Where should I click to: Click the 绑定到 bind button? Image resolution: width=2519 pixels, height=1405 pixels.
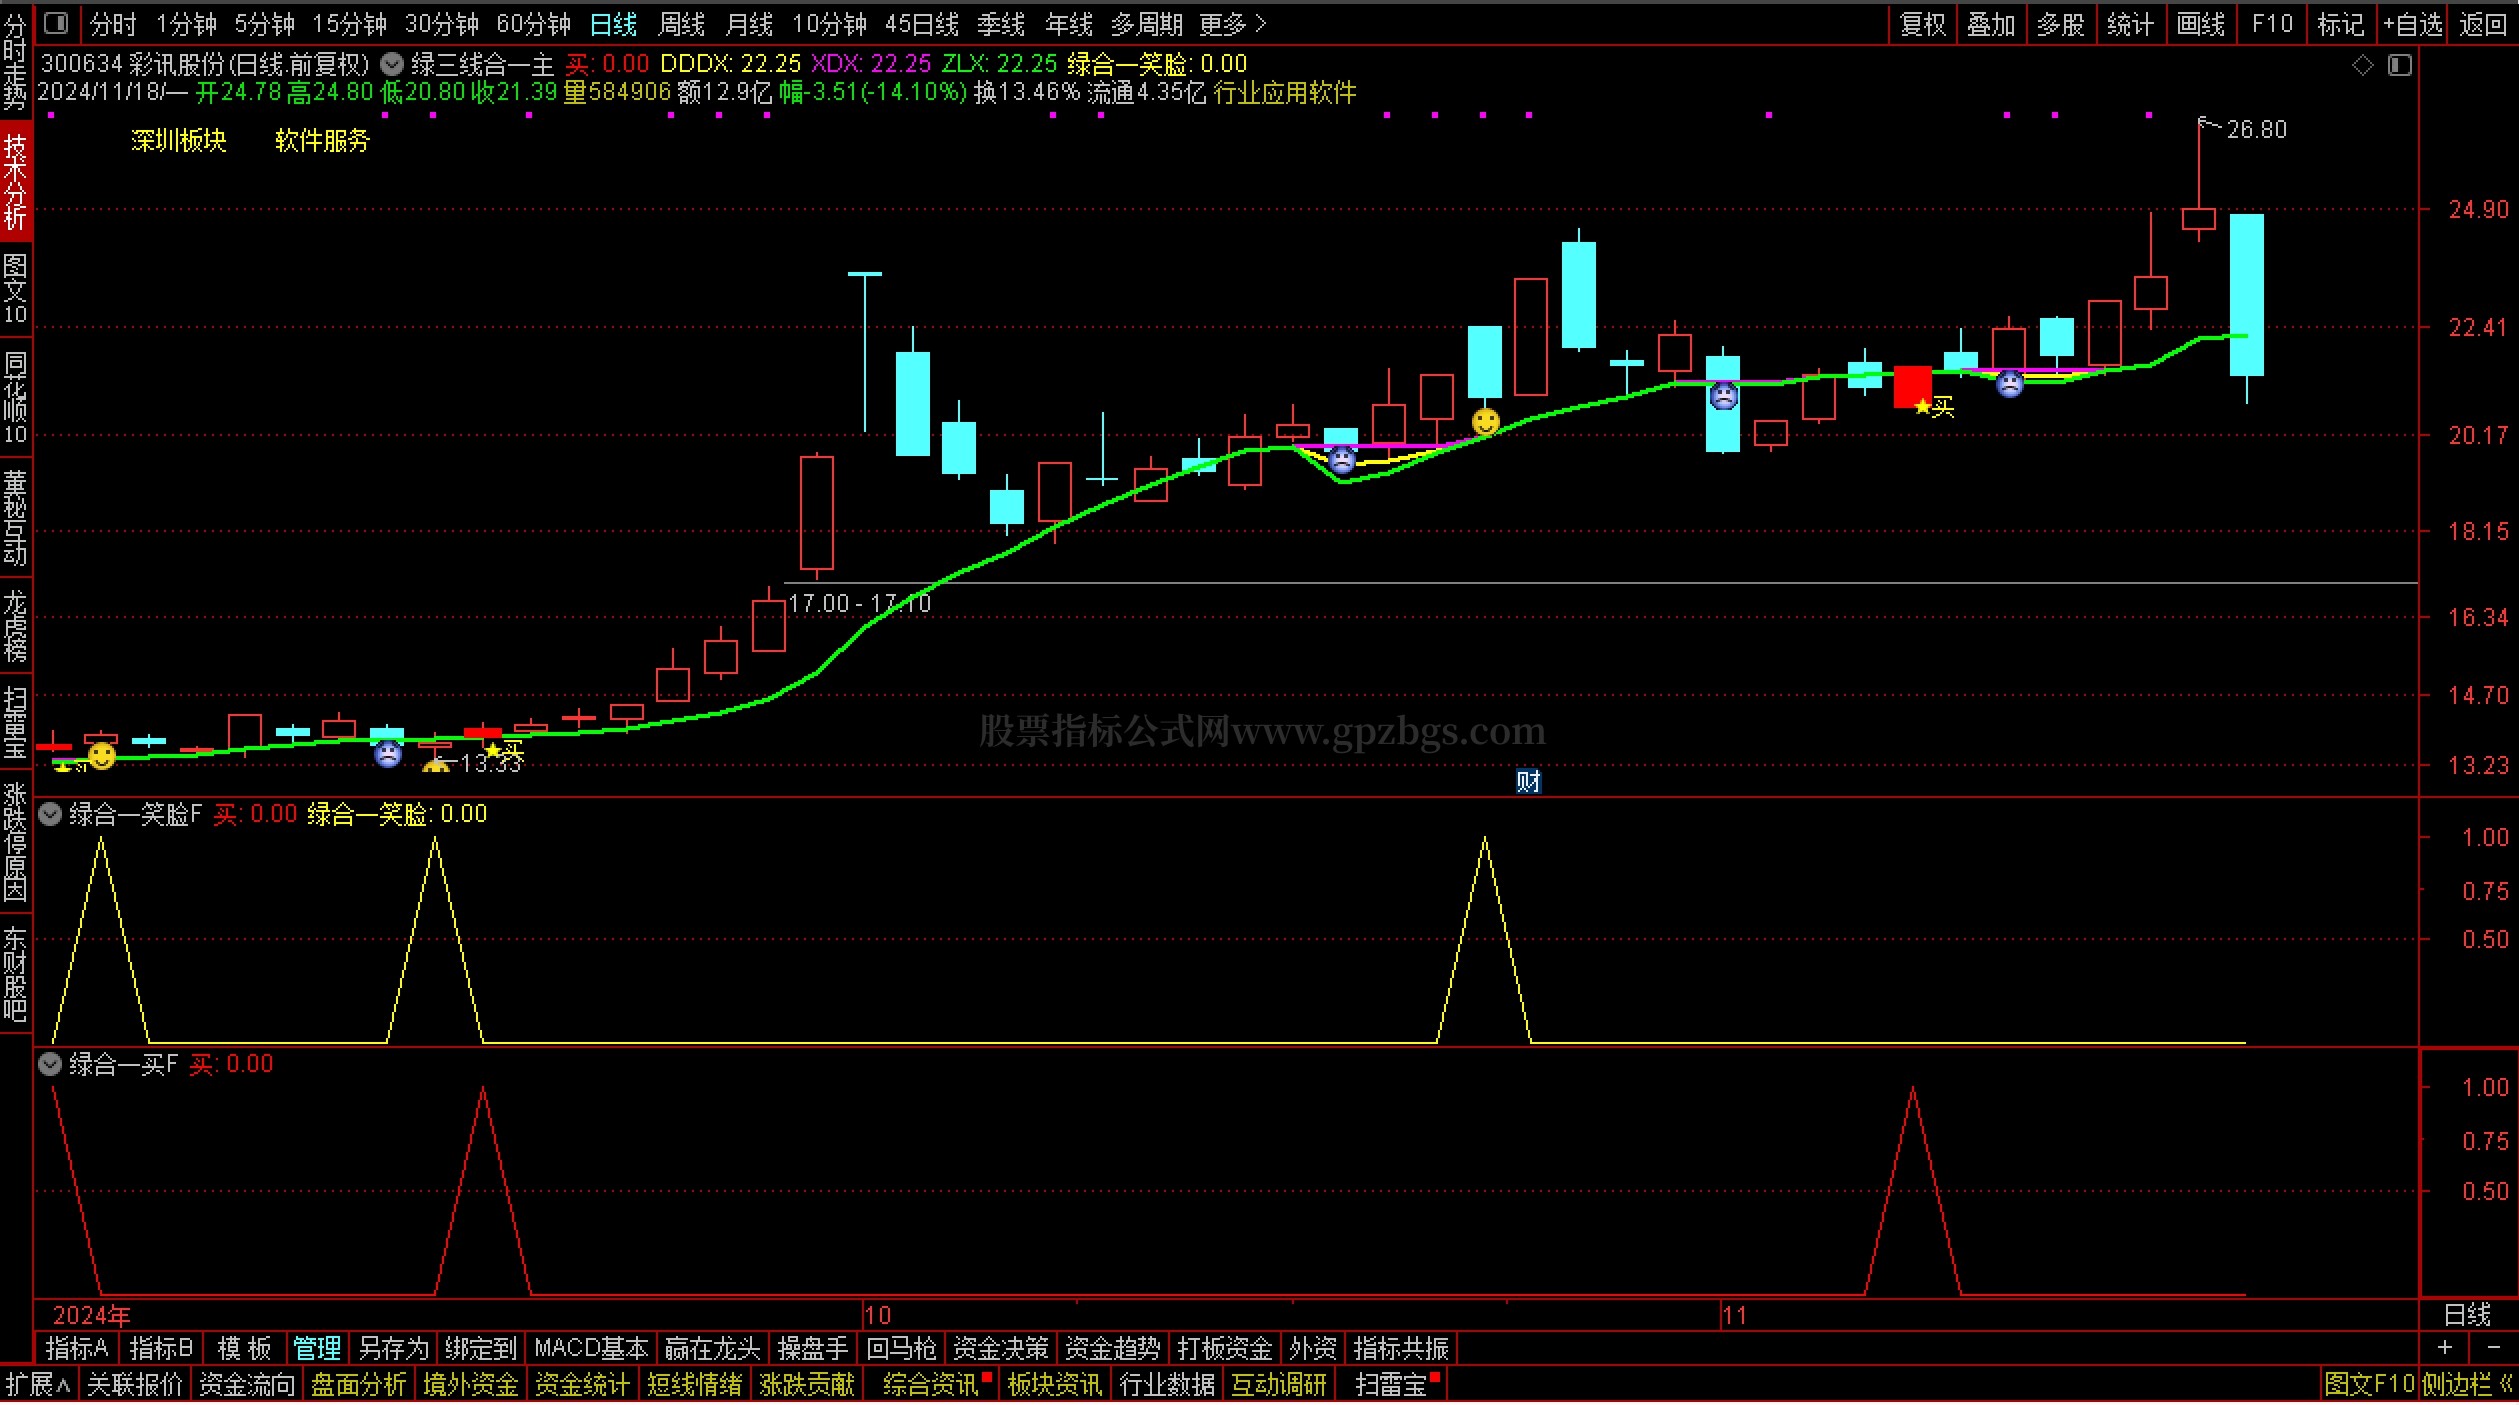pyautogui.click(x=481, y=1349)
